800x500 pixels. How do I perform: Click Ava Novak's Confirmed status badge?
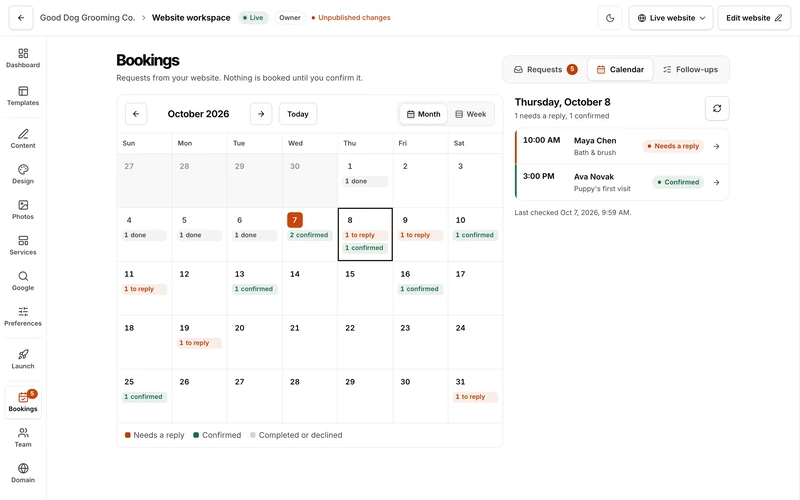(679, 182)
